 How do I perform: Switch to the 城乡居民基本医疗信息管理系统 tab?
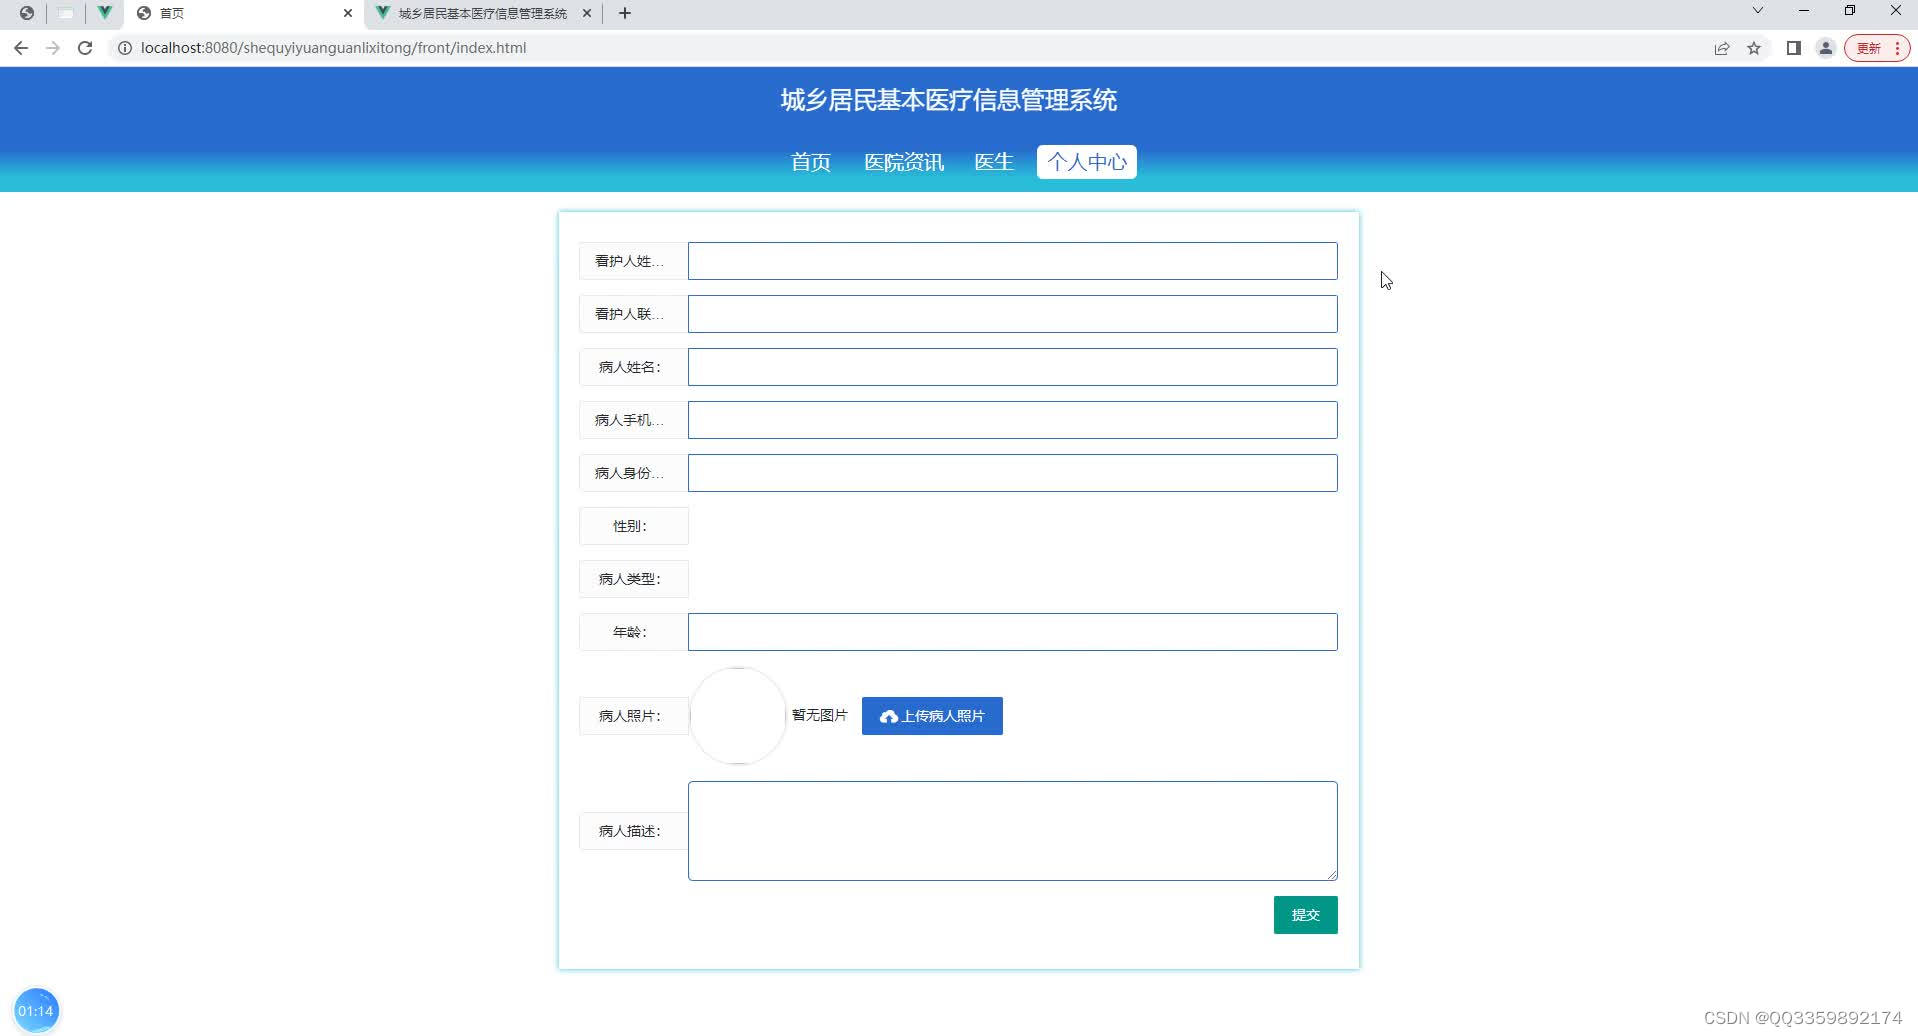483,13
